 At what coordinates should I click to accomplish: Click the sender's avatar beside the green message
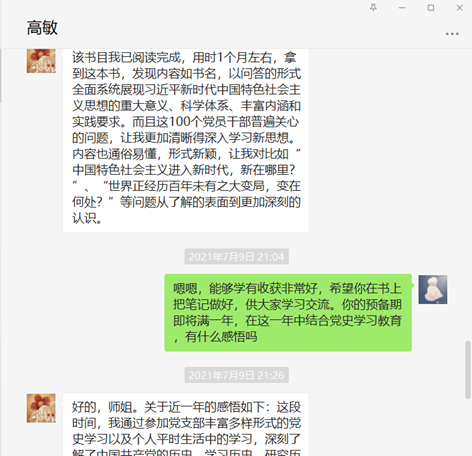(433, 289)
